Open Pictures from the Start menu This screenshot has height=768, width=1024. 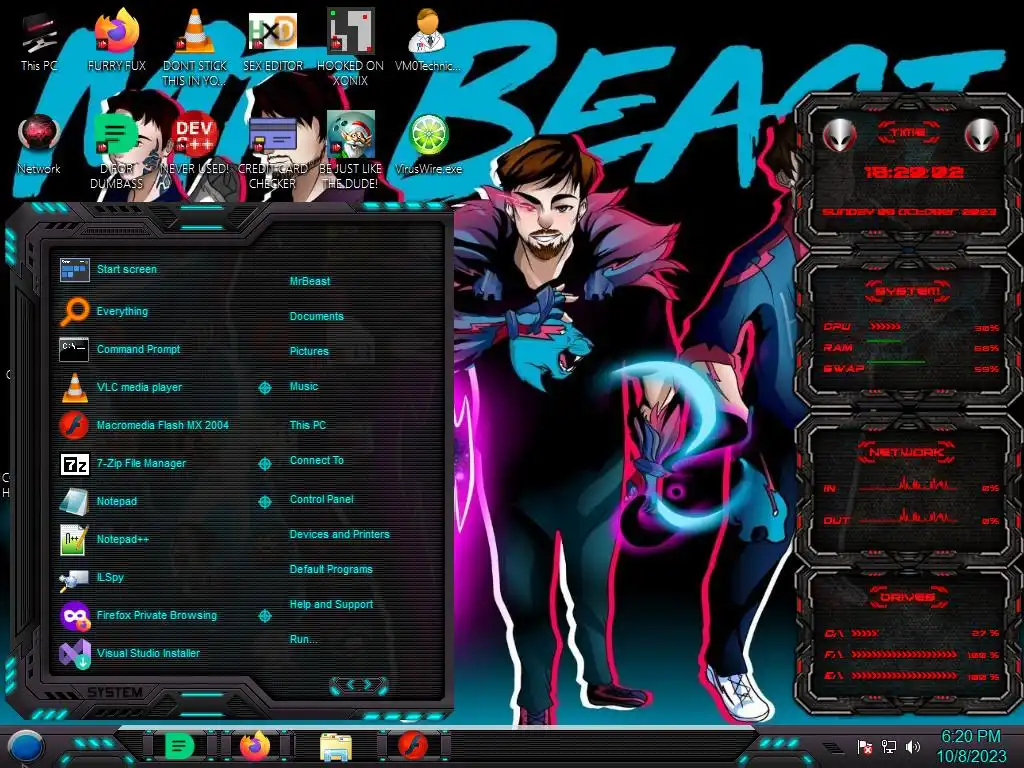point(309,351)
